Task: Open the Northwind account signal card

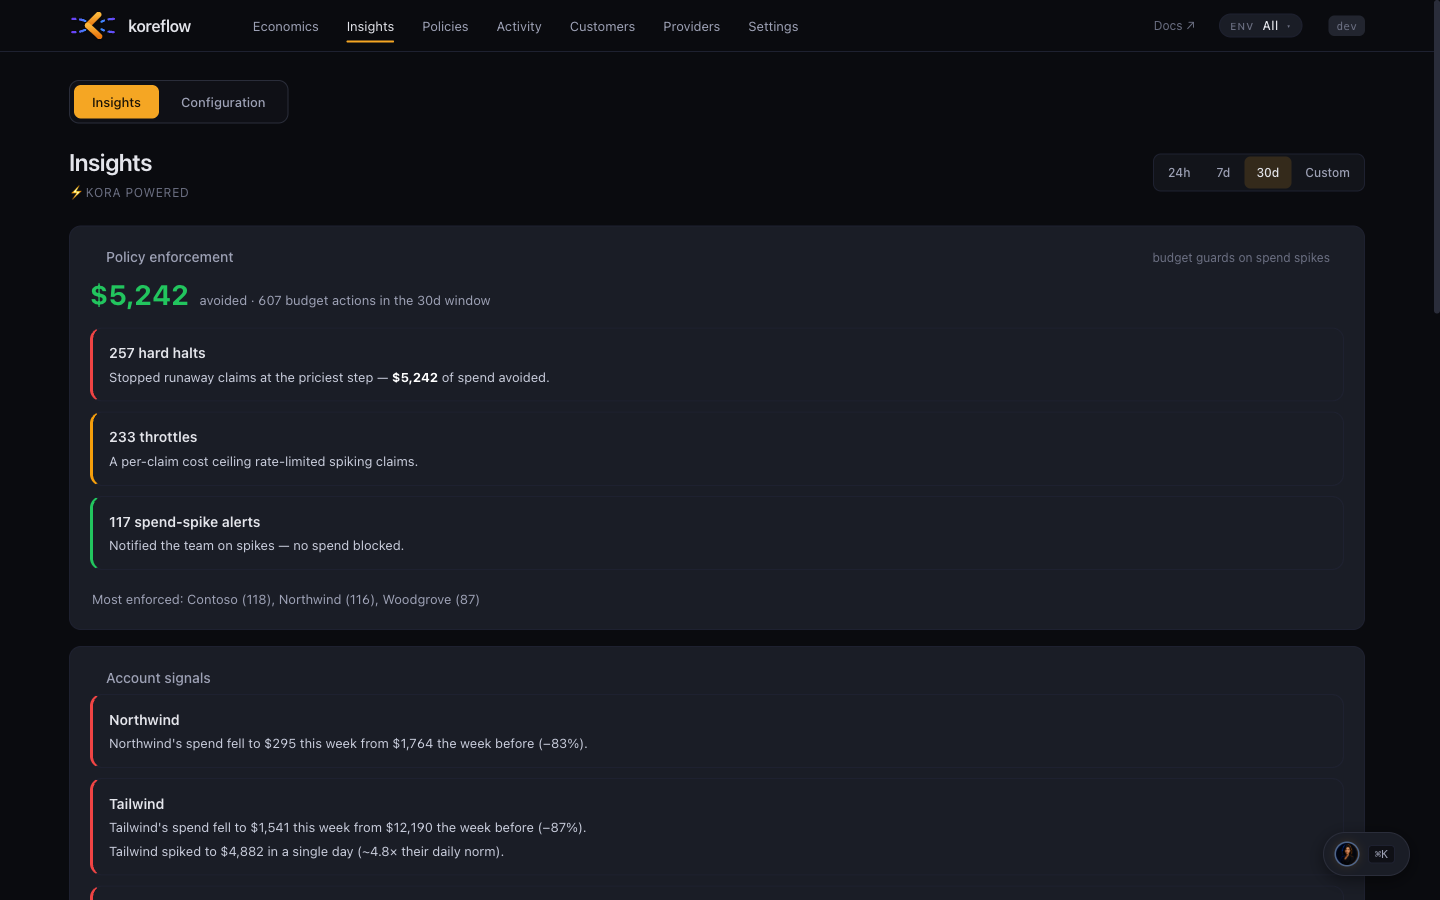Action: point(716,731)
